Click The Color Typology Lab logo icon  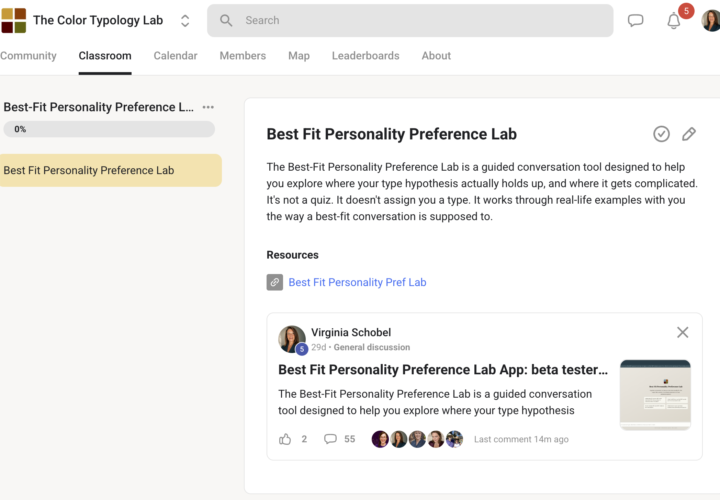tap(13, 20)
